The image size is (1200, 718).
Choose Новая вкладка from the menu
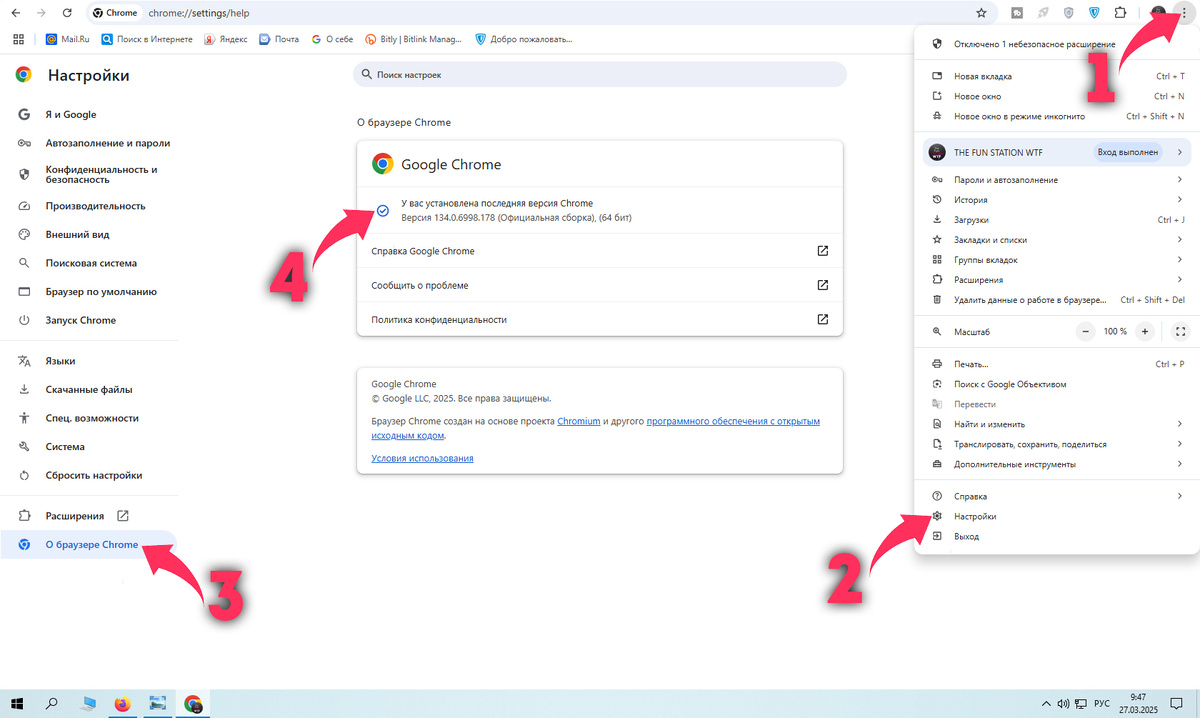1057,76
